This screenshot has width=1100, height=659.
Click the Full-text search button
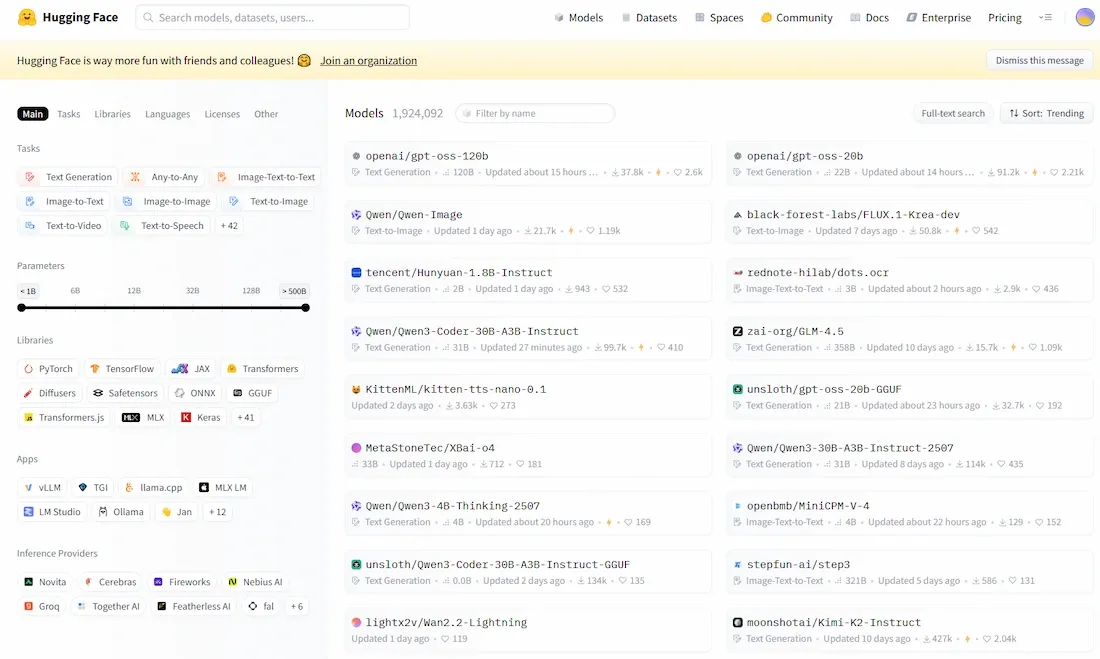[953, 113]
